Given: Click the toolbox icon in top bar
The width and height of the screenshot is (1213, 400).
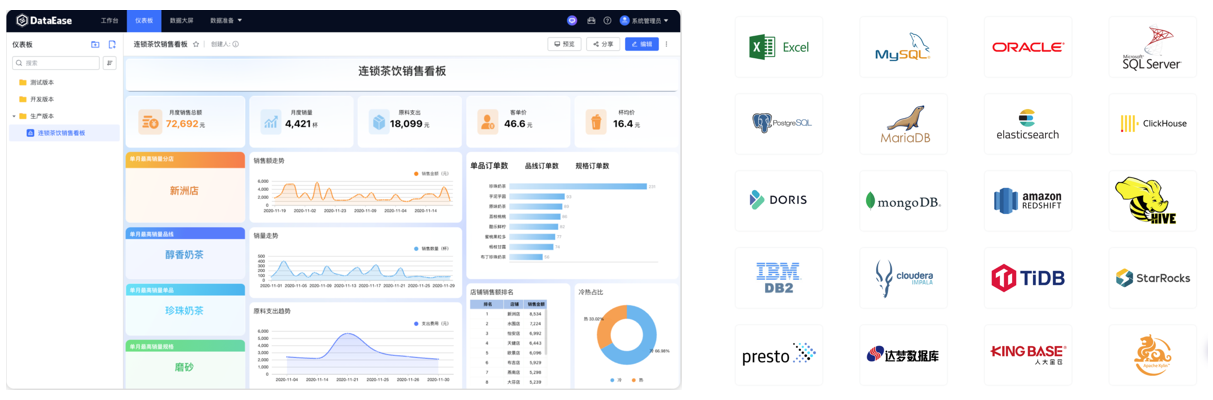Looking at the screenshot, I should coord(590,20).
